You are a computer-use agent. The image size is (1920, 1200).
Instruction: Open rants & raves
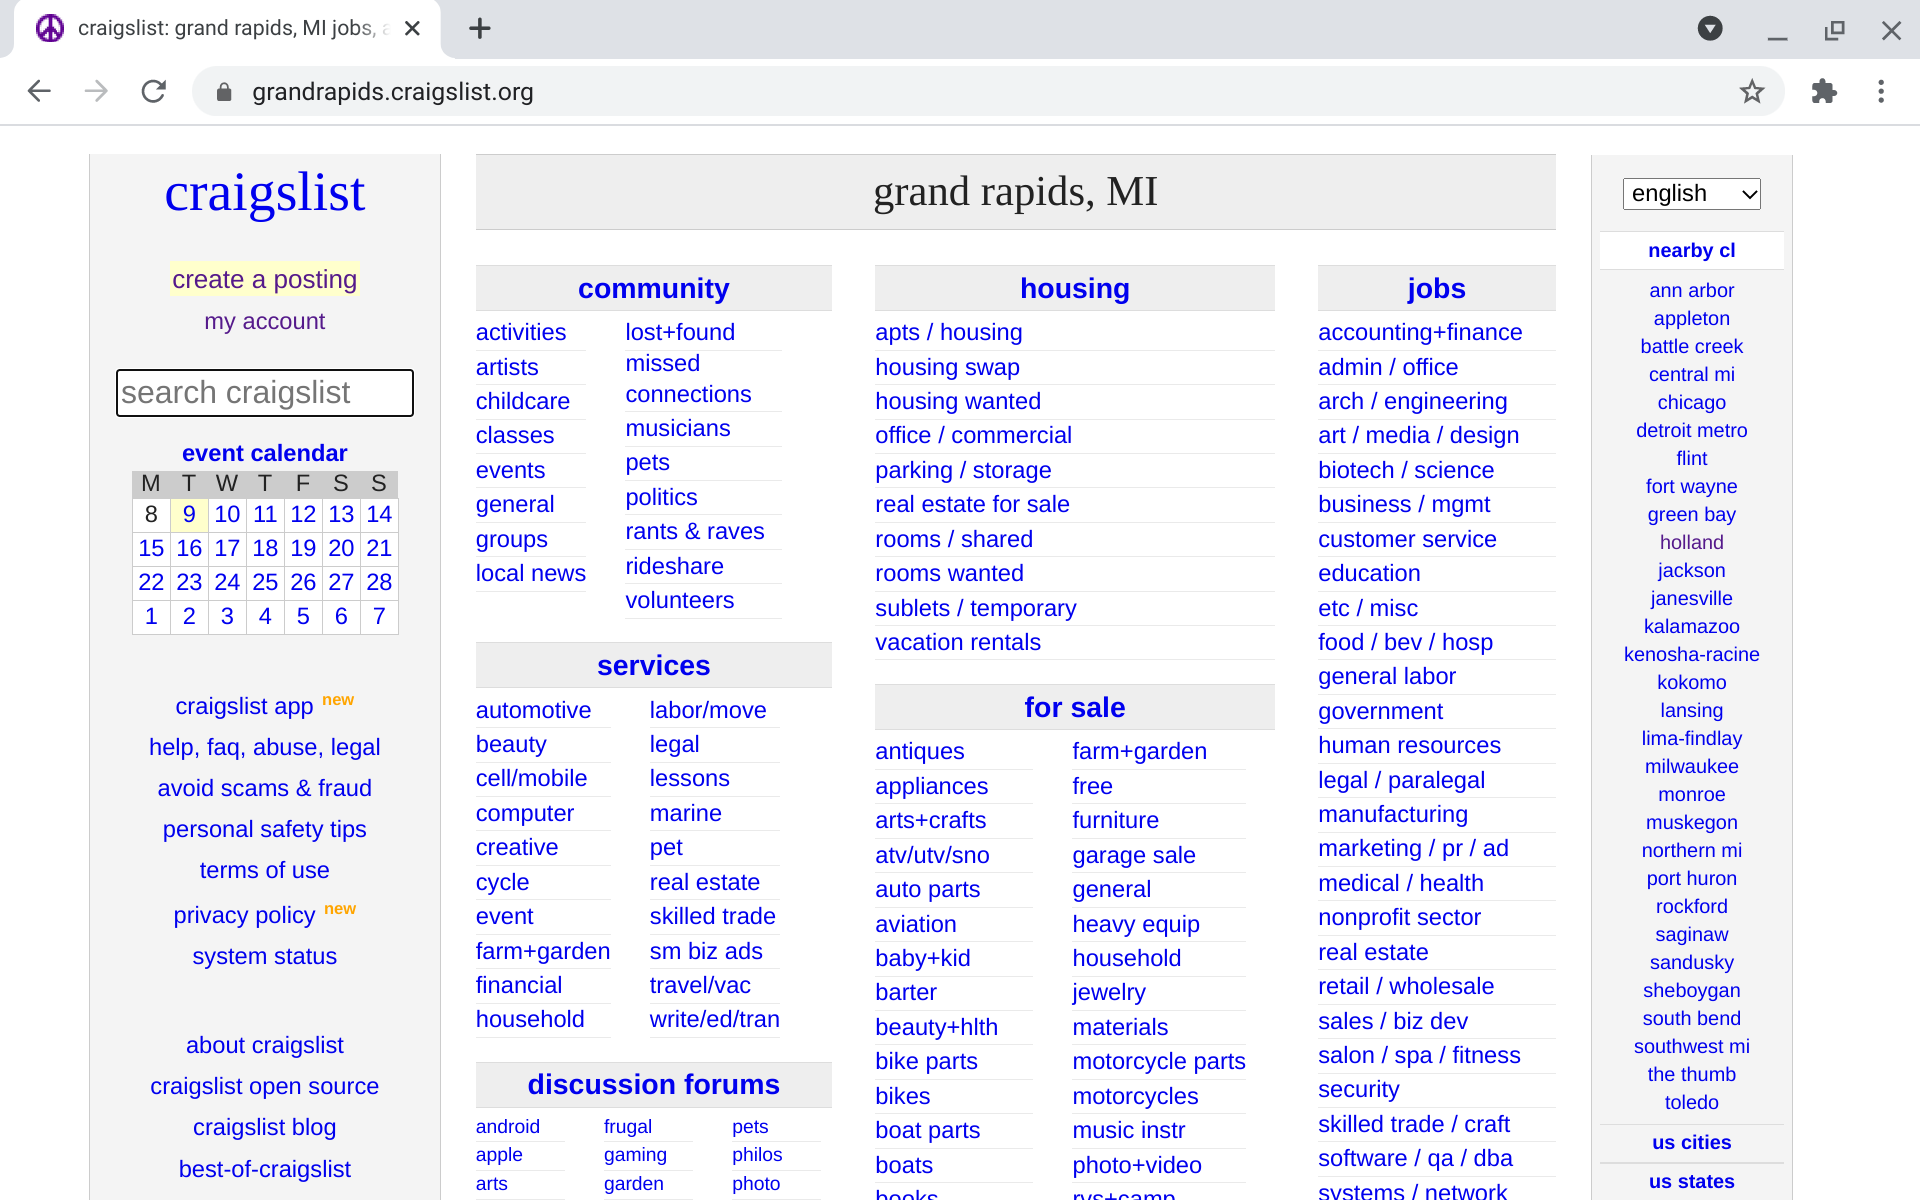(x=695, y=531)
